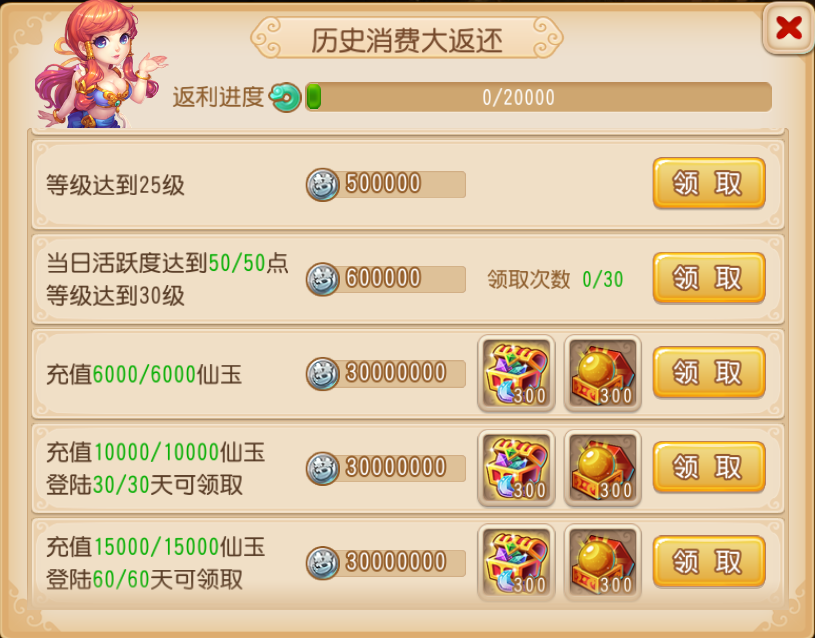This screenshot has height=638, width=815.
Task: Click the 0/20000 rebate progress bar
Action: (x=538, y=97)
